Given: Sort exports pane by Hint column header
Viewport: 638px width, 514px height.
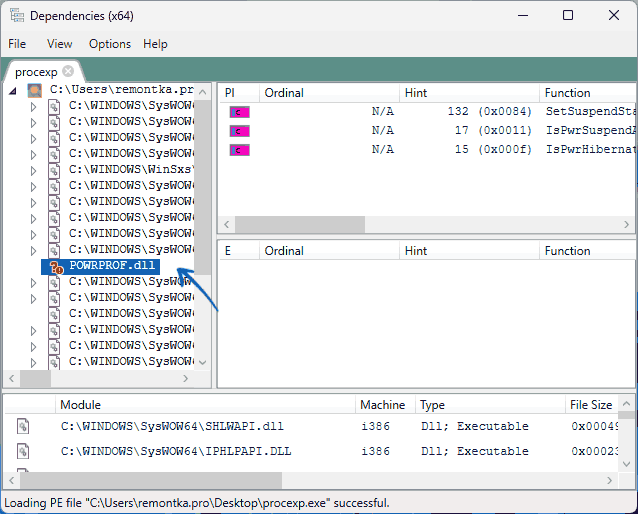Looking at the screenshot, I should 469,251.
